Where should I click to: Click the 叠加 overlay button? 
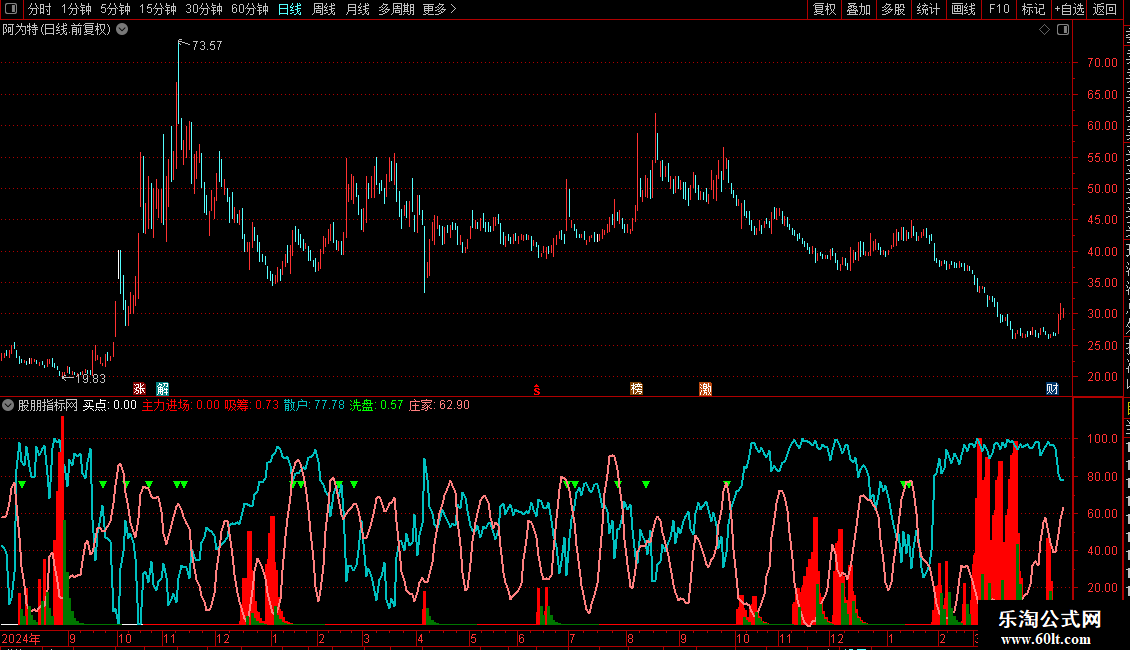tap(859, 9)
